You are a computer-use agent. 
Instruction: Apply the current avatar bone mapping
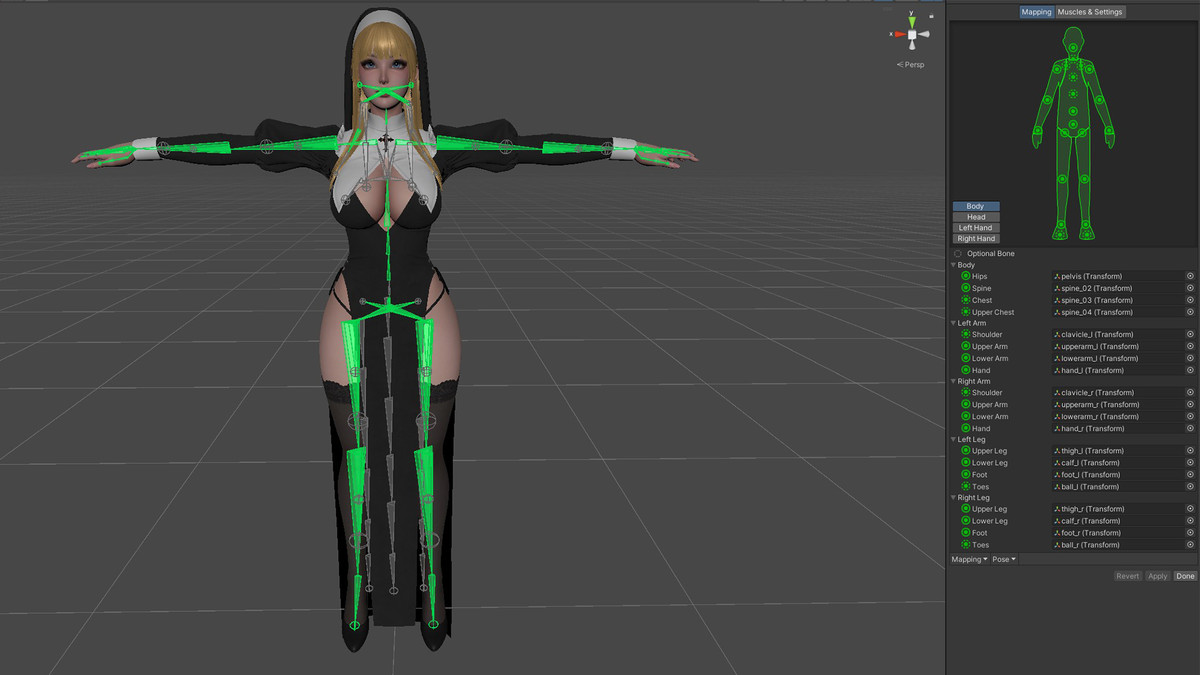[x=1157, y=576]
